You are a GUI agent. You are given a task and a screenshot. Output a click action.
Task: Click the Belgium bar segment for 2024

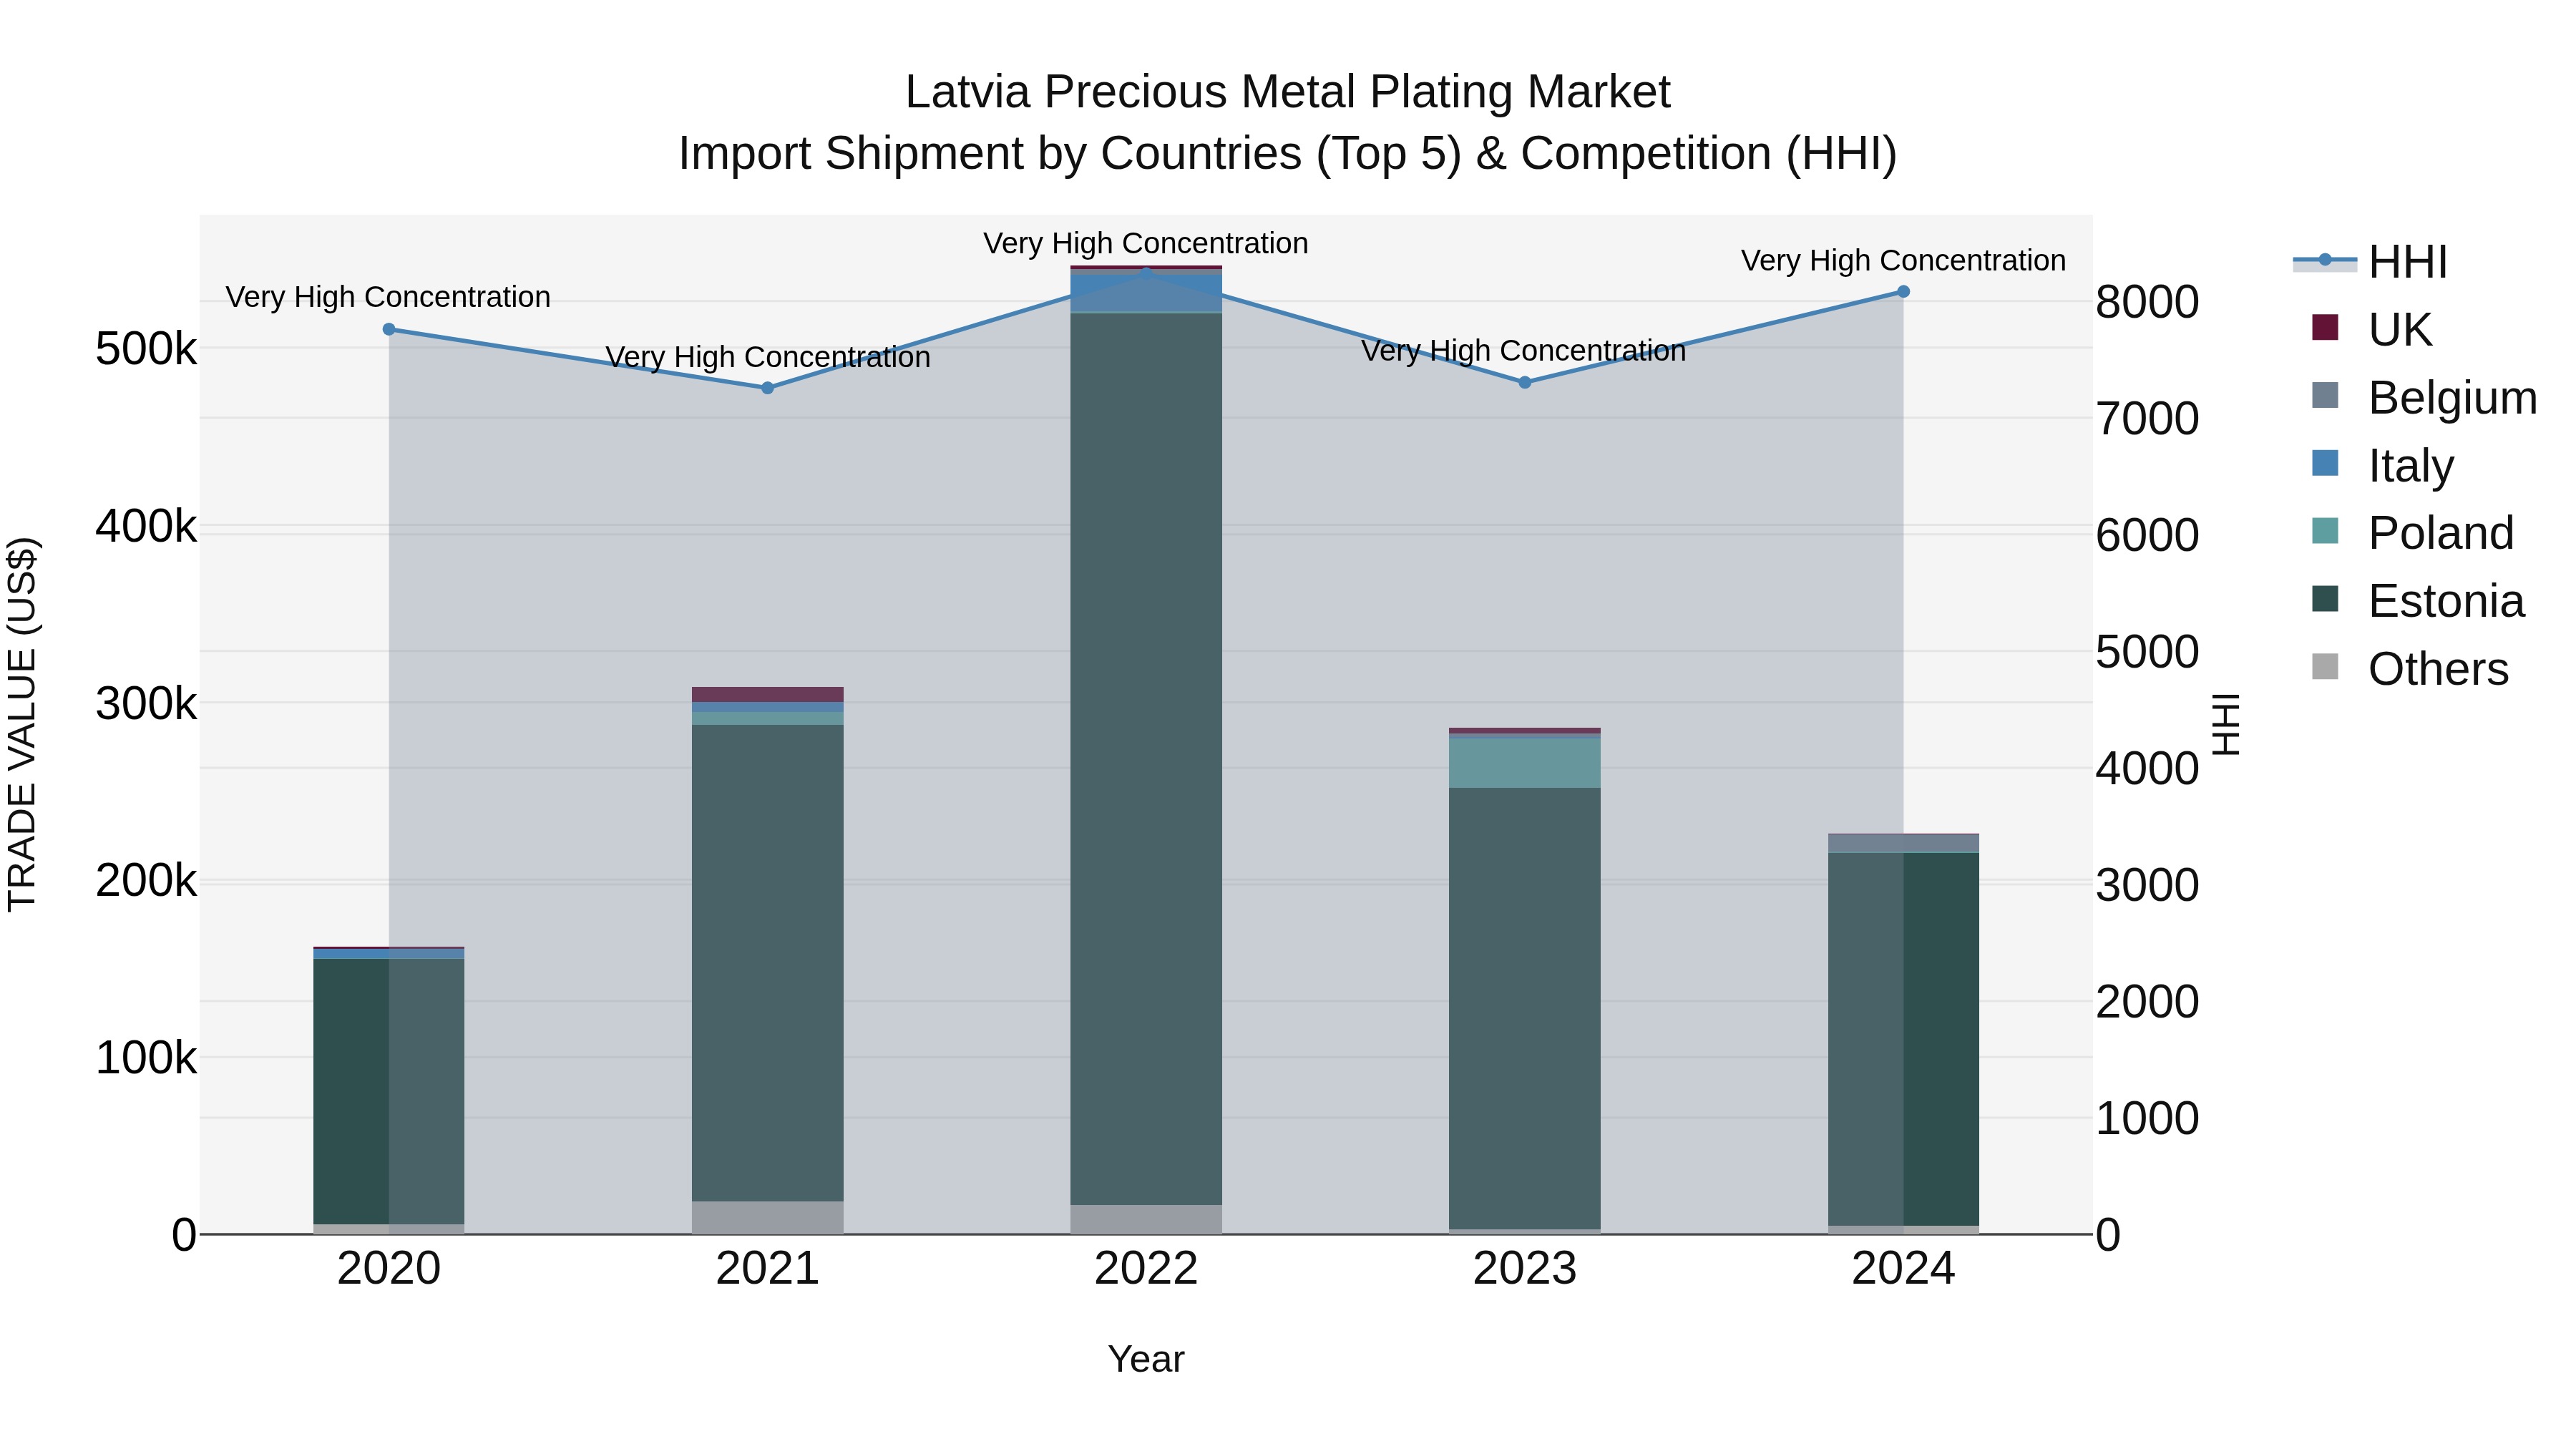(1903, 844)
